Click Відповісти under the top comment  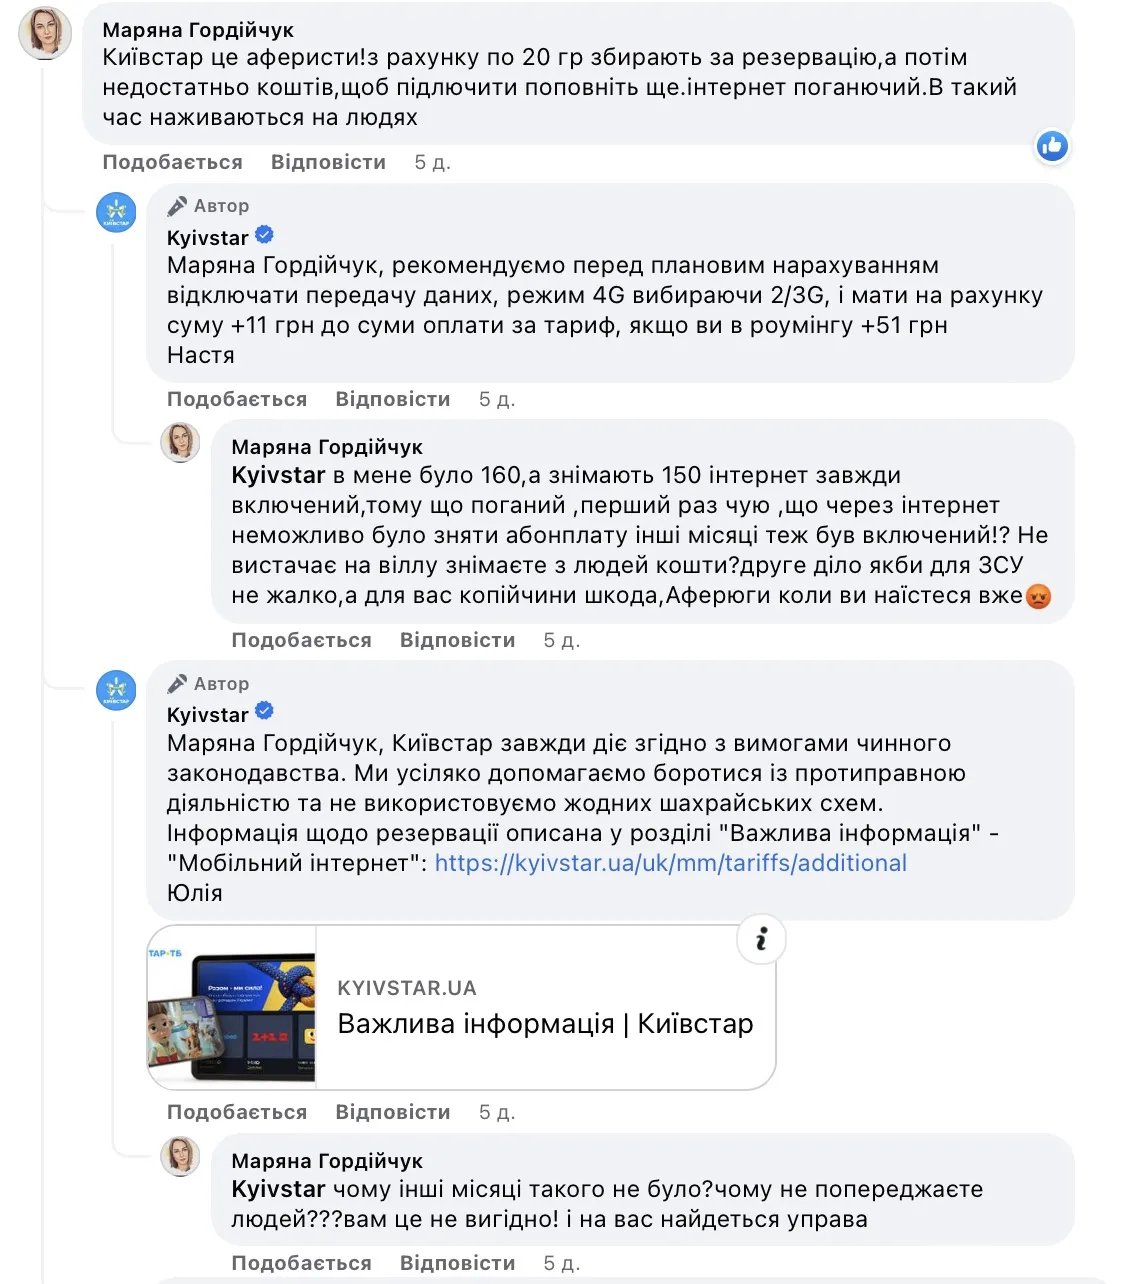tap(328, 162)
